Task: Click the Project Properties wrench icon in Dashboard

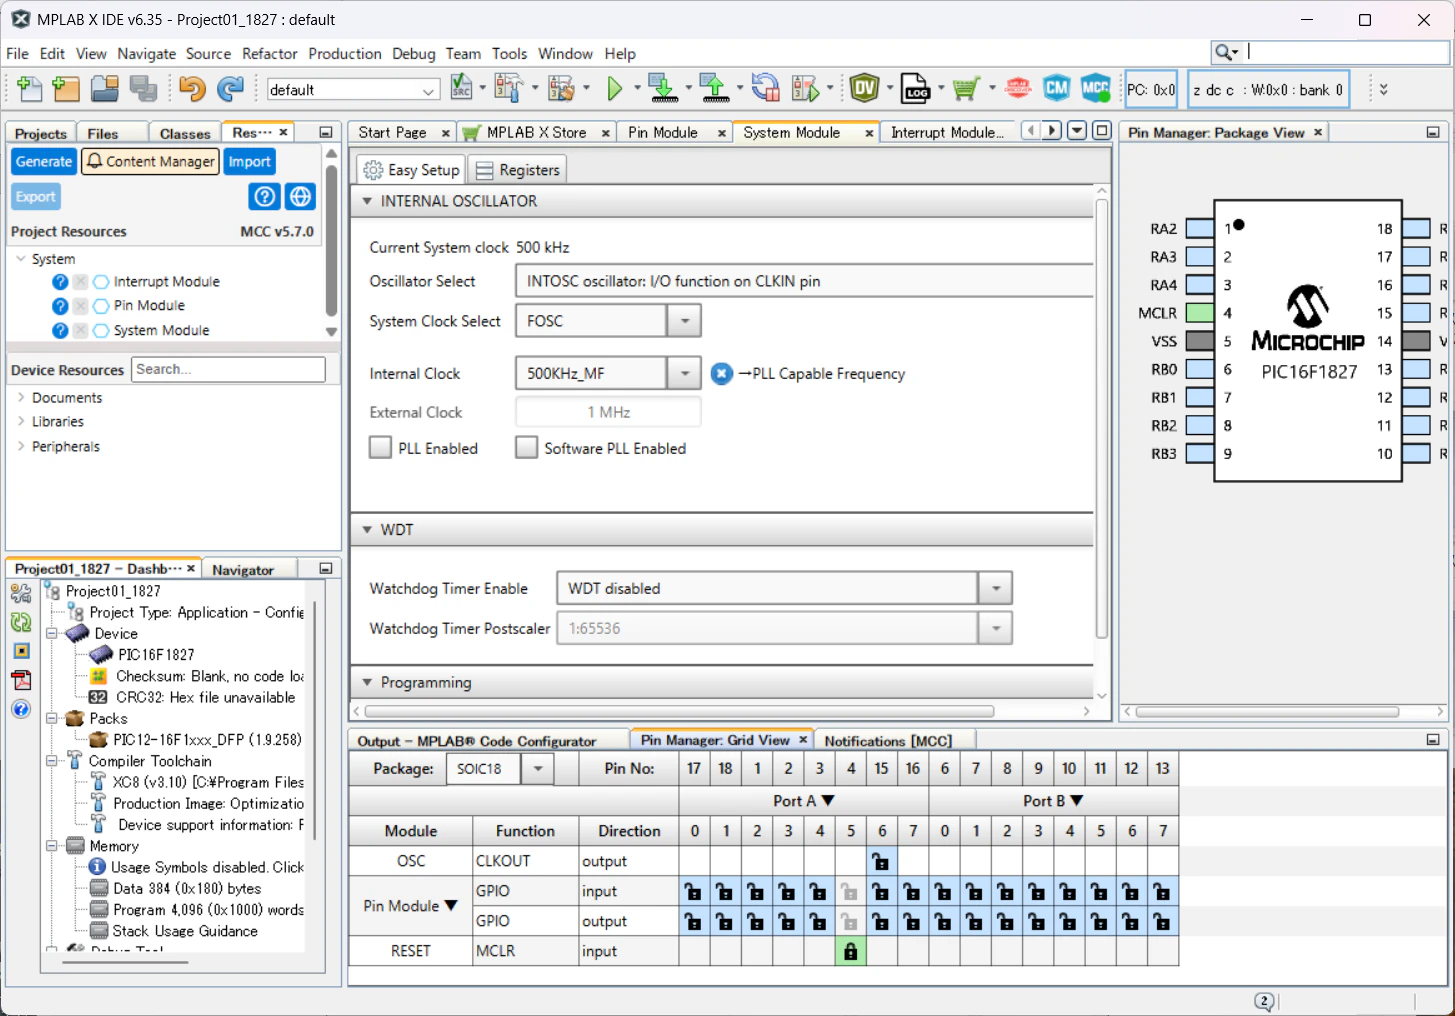Action: click(x=21, y=593)
